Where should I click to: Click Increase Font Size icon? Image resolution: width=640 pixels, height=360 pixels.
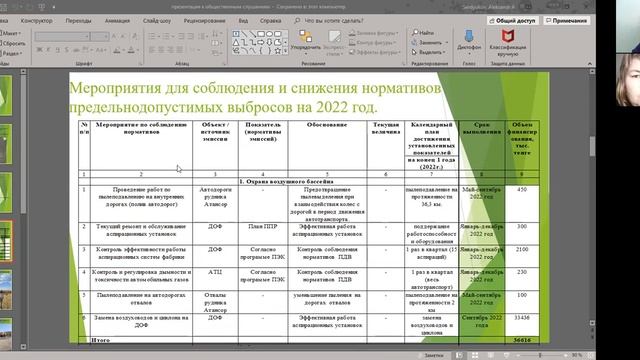[x=114, y=37]
